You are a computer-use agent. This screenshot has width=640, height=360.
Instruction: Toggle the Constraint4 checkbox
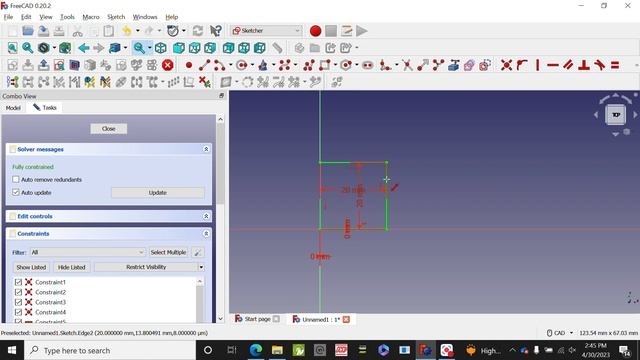click(x=18, y=312)
